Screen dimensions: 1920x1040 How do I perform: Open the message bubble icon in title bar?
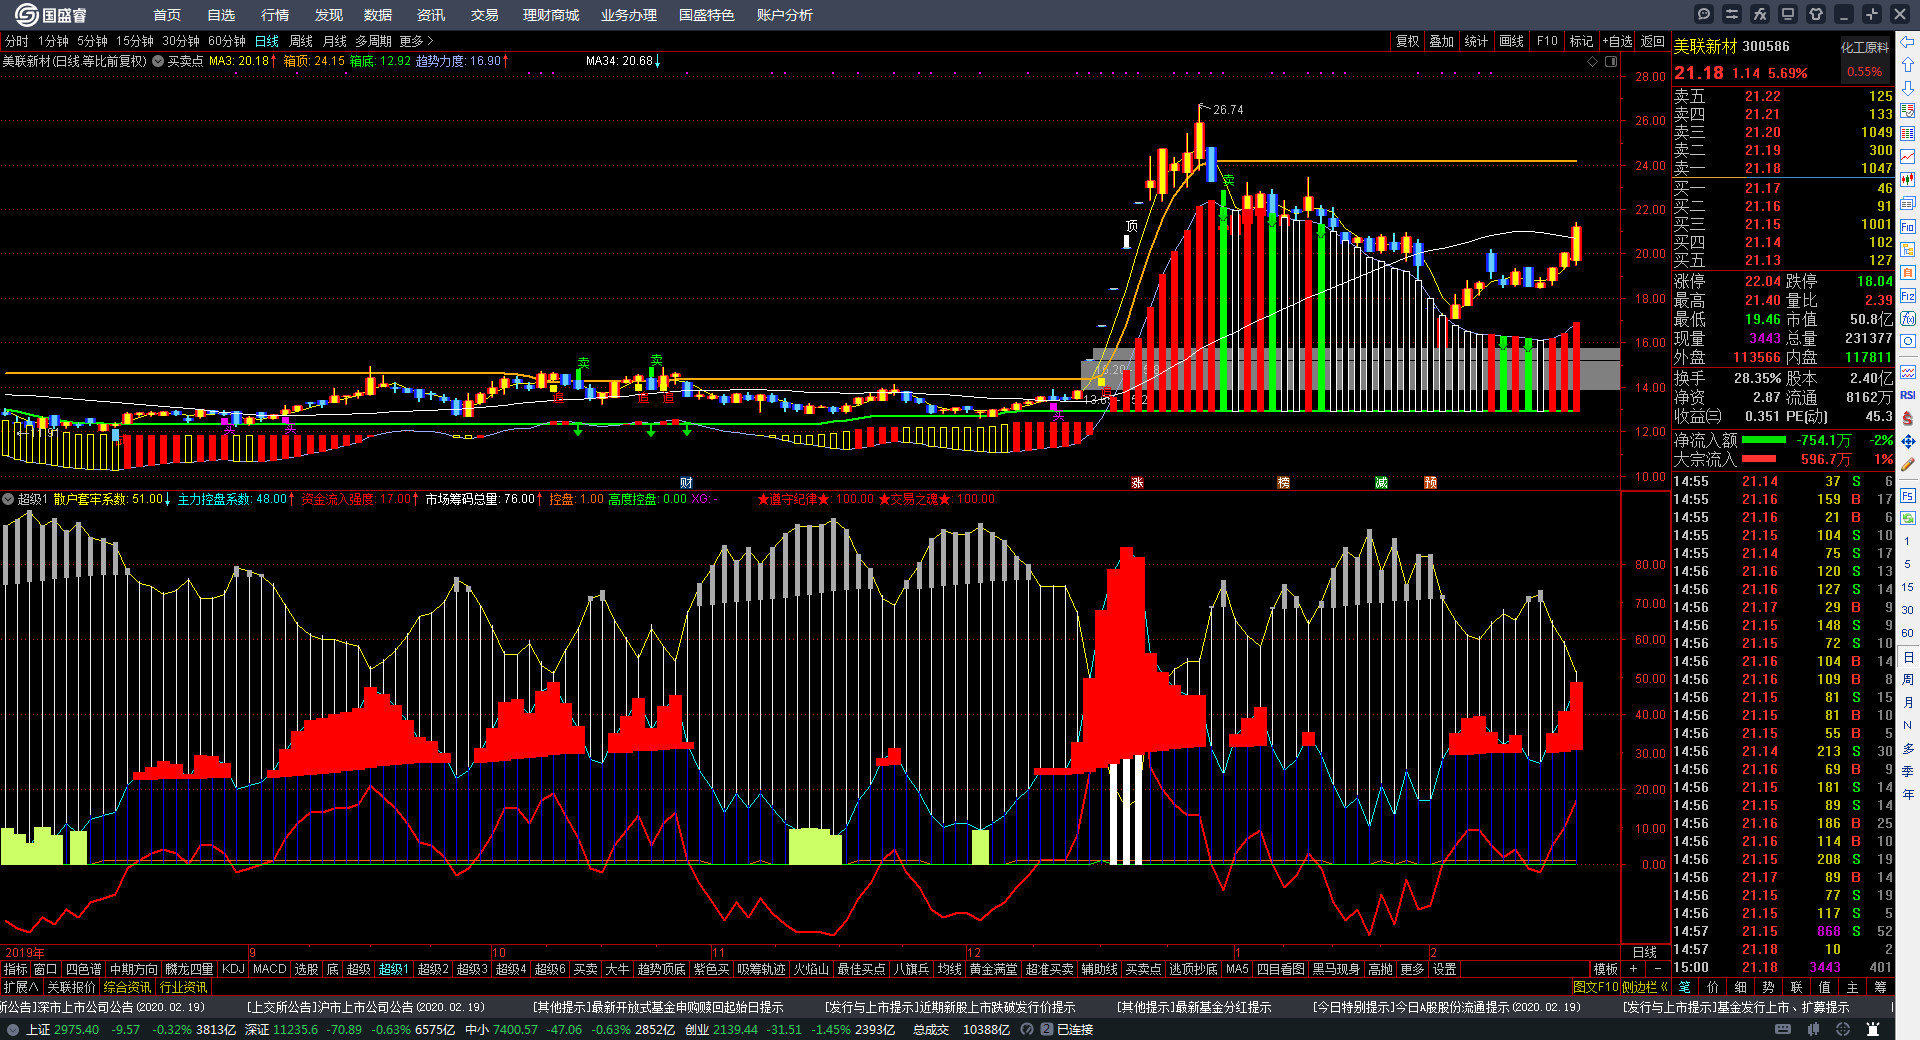point(1704,14)
